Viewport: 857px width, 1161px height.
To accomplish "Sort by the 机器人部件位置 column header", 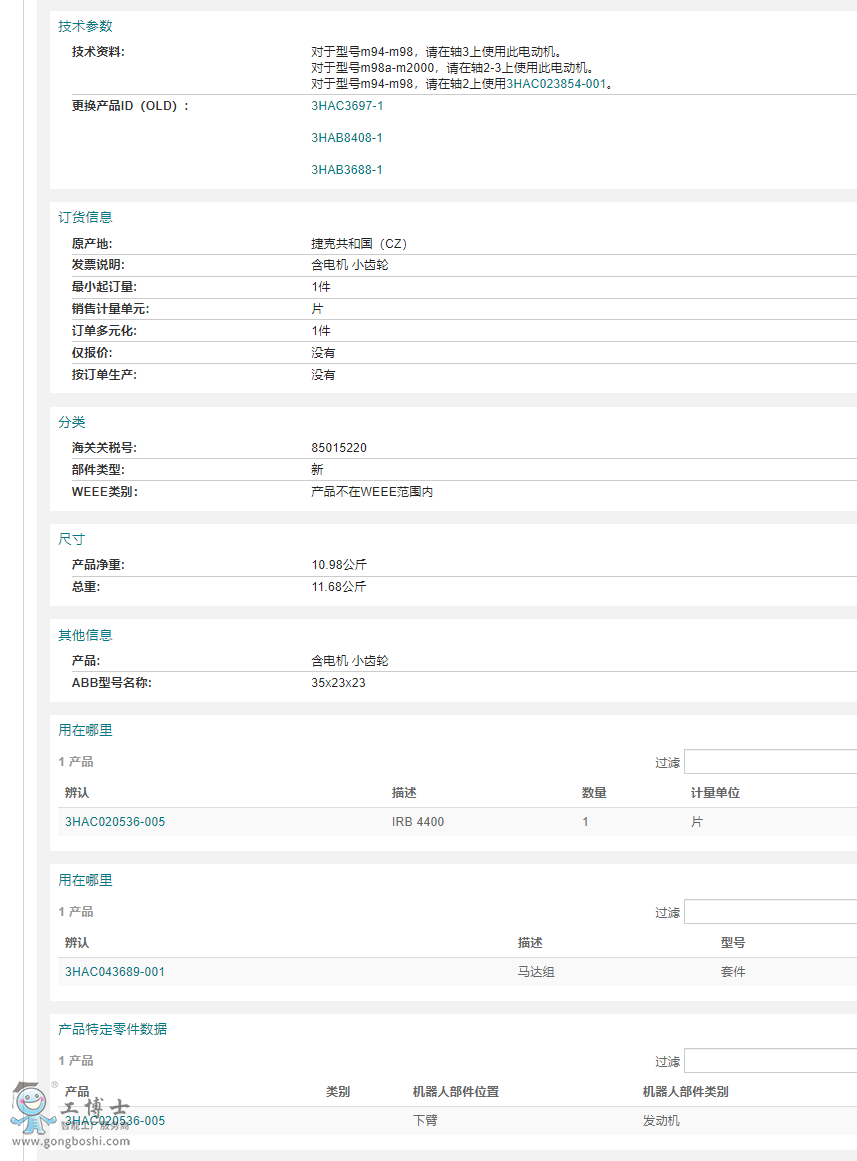I will 455,1092.
